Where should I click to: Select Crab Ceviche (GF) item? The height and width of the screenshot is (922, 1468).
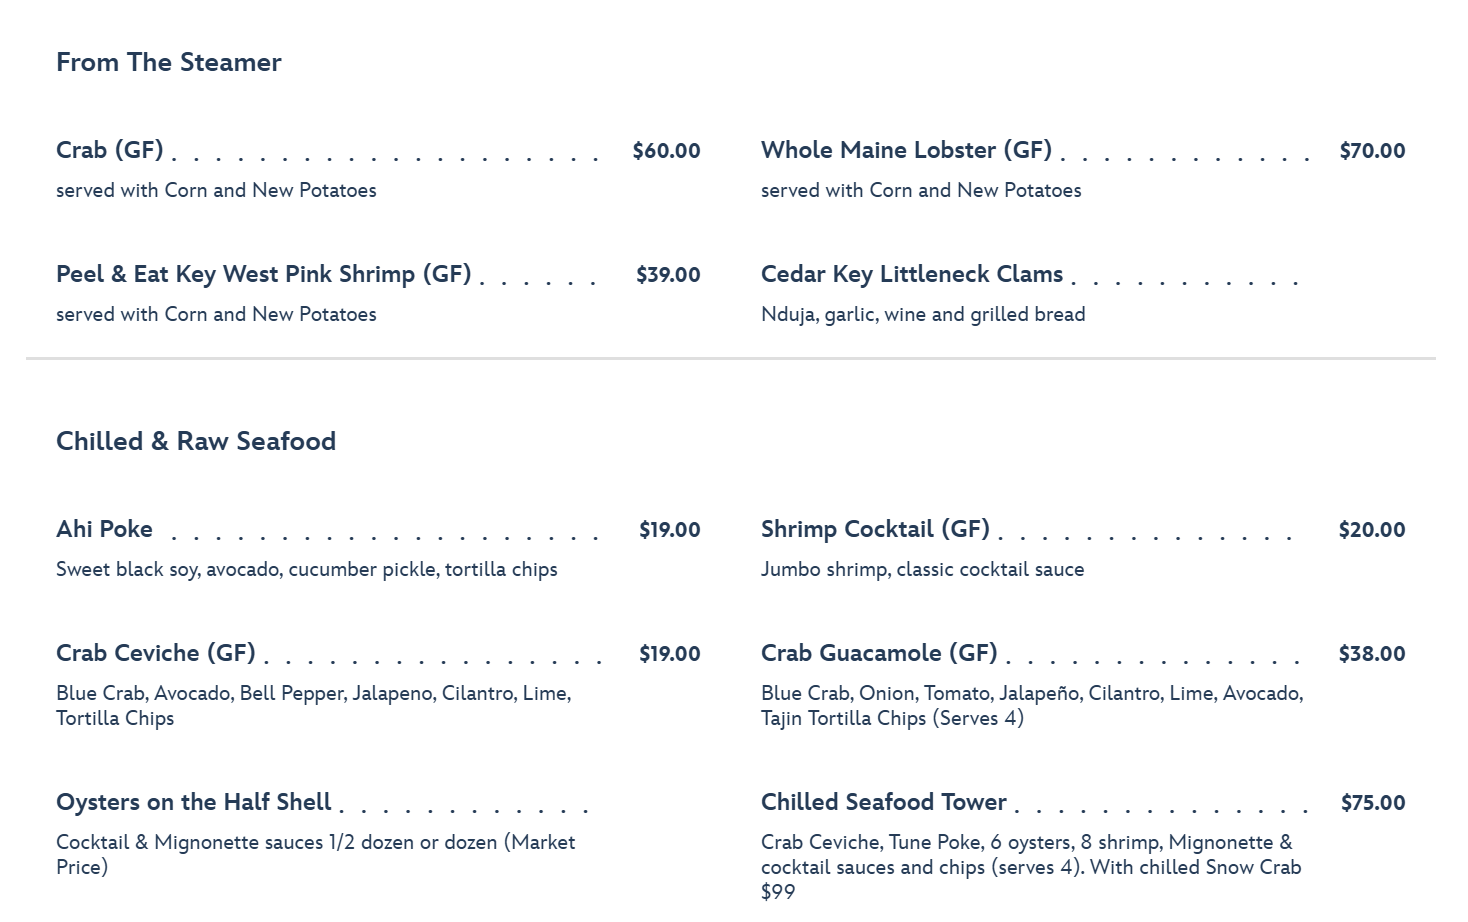point(156,653)
